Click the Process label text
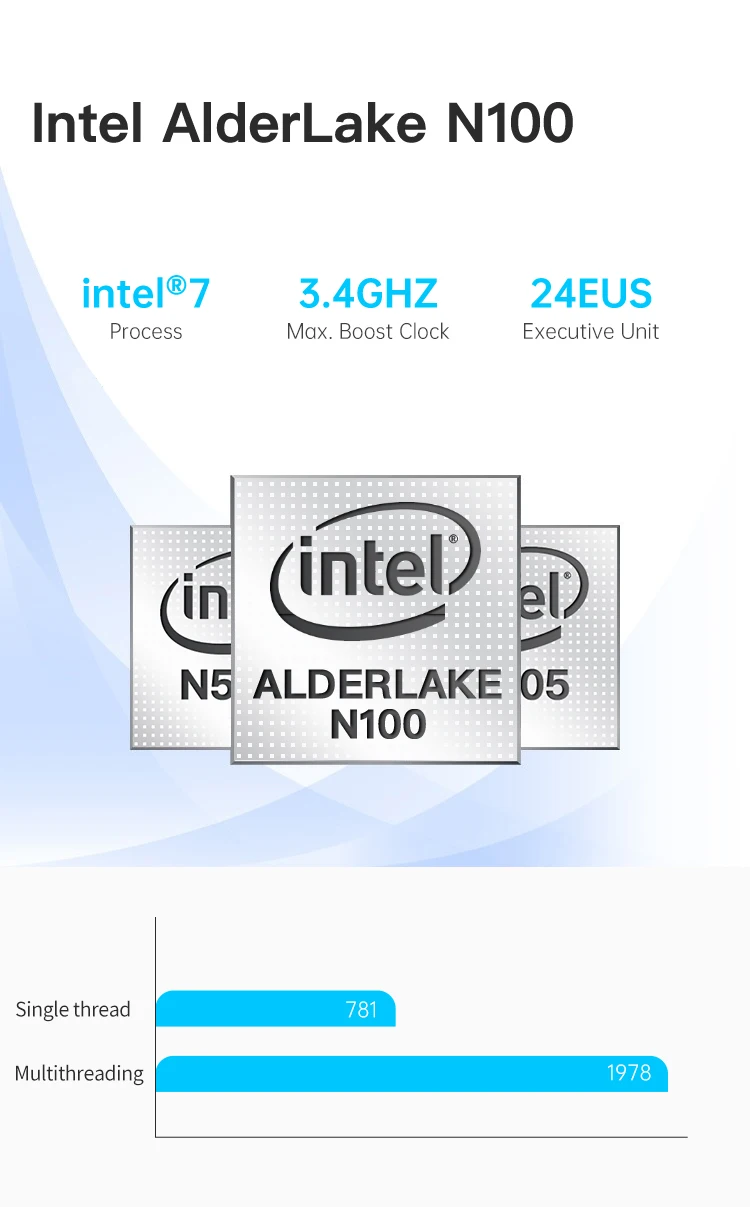The image size is (750, 1207). coord(146,332)
